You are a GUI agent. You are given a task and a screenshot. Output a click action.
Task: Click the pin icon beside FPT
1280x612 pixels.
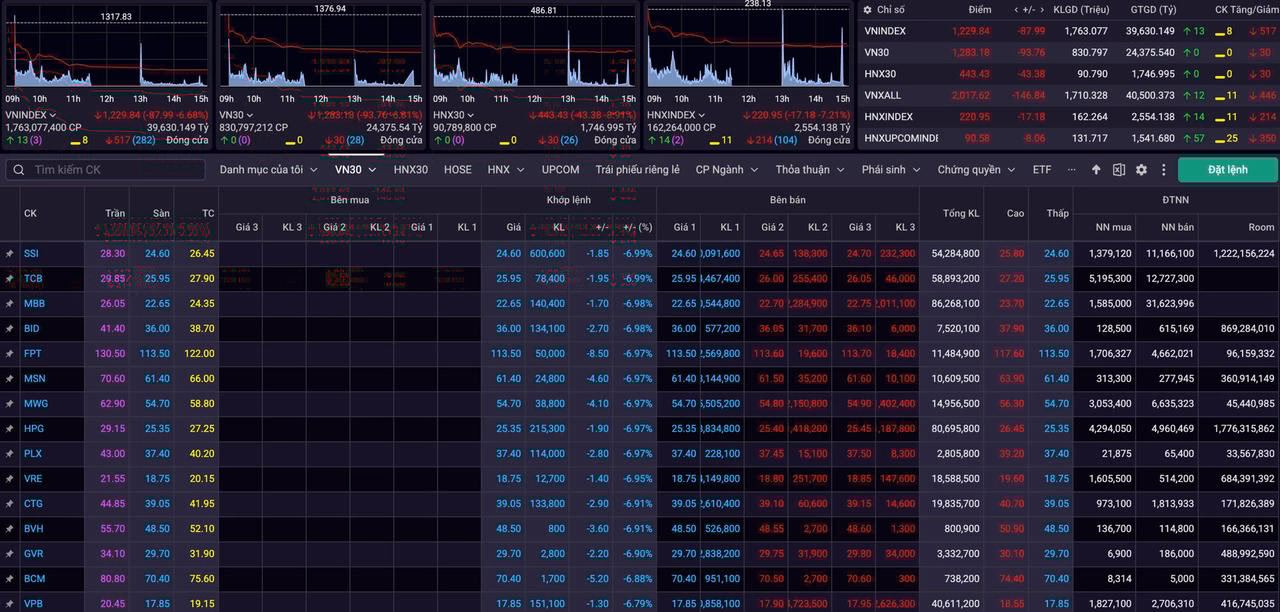pos(10,354)
